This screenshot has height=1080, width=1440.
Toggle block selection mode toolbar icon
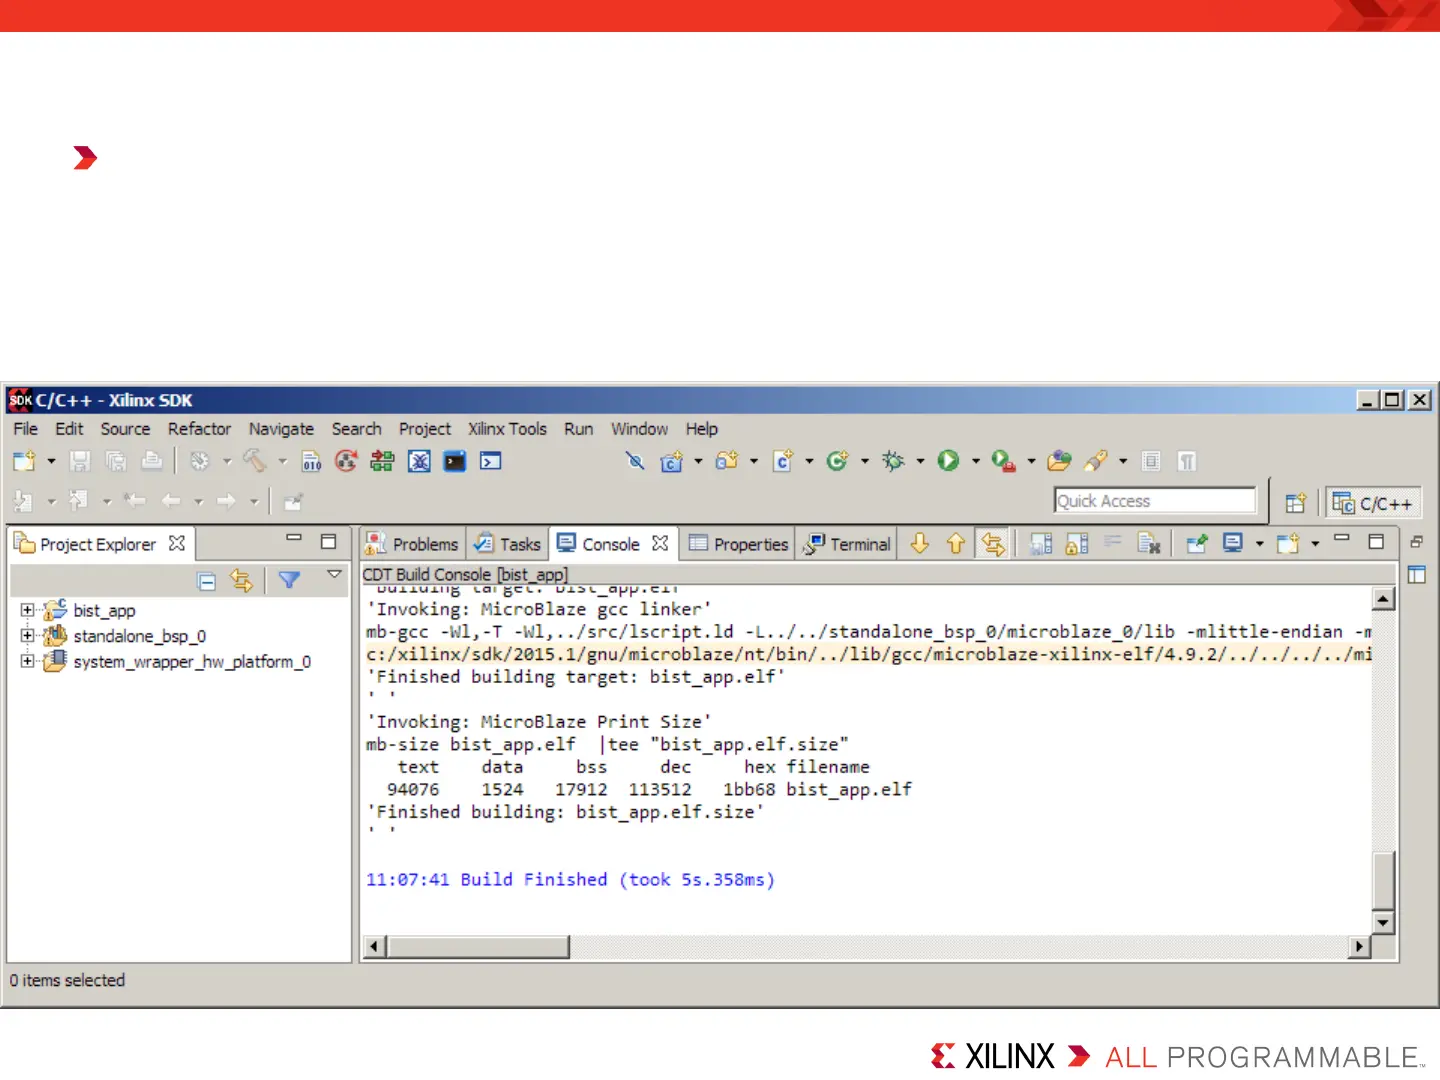click(1151, 461)
